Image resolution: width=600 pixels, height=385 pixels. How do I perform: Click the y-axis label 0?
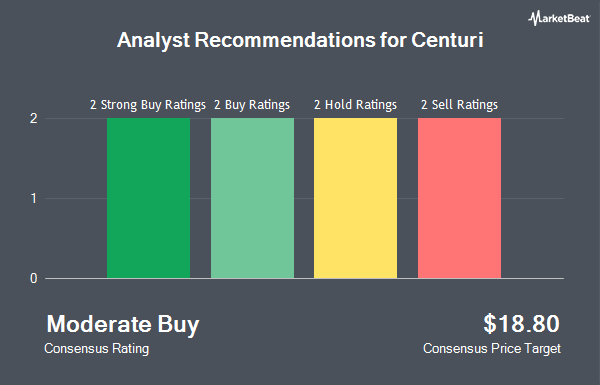[34, 278]
